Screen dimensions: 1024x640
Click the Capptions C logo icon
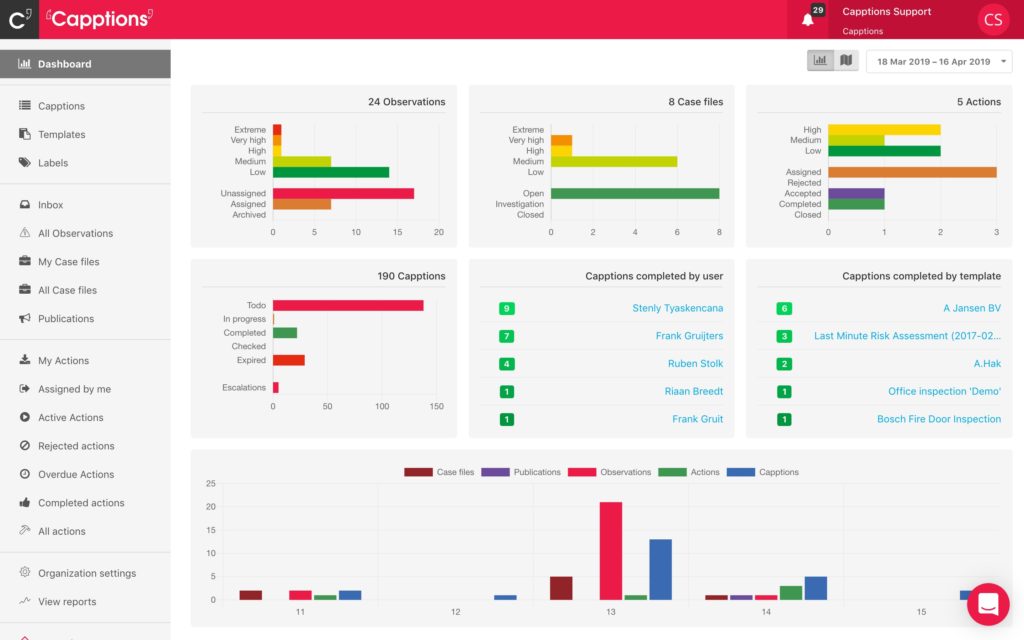tap(20, 19)
